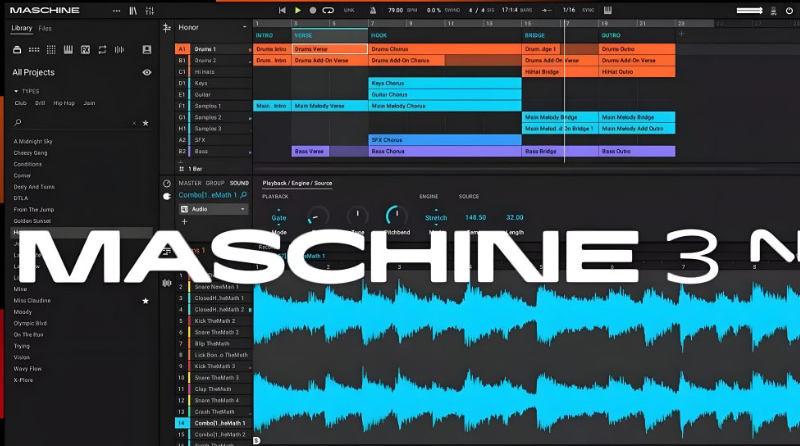Click the user content icon in browser

tap(147, 49)
